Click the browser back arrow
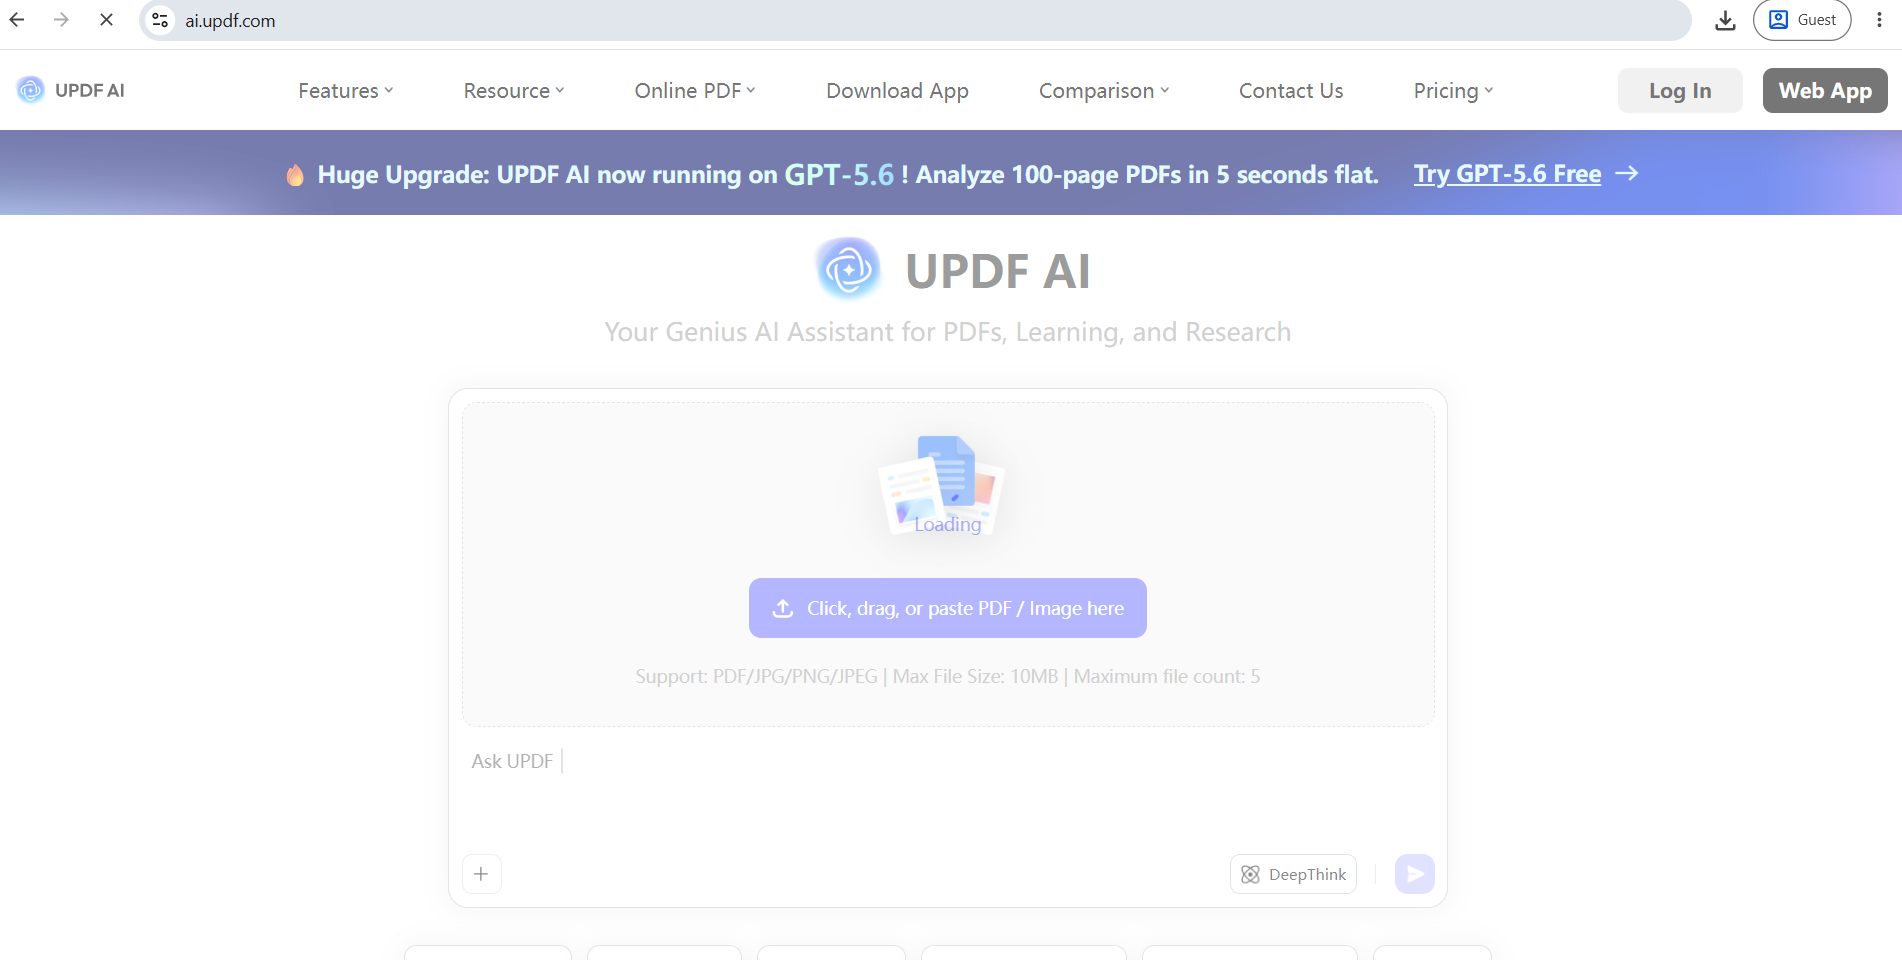Viewport: 1902px width, 960px height. click(x=17, y=20)
